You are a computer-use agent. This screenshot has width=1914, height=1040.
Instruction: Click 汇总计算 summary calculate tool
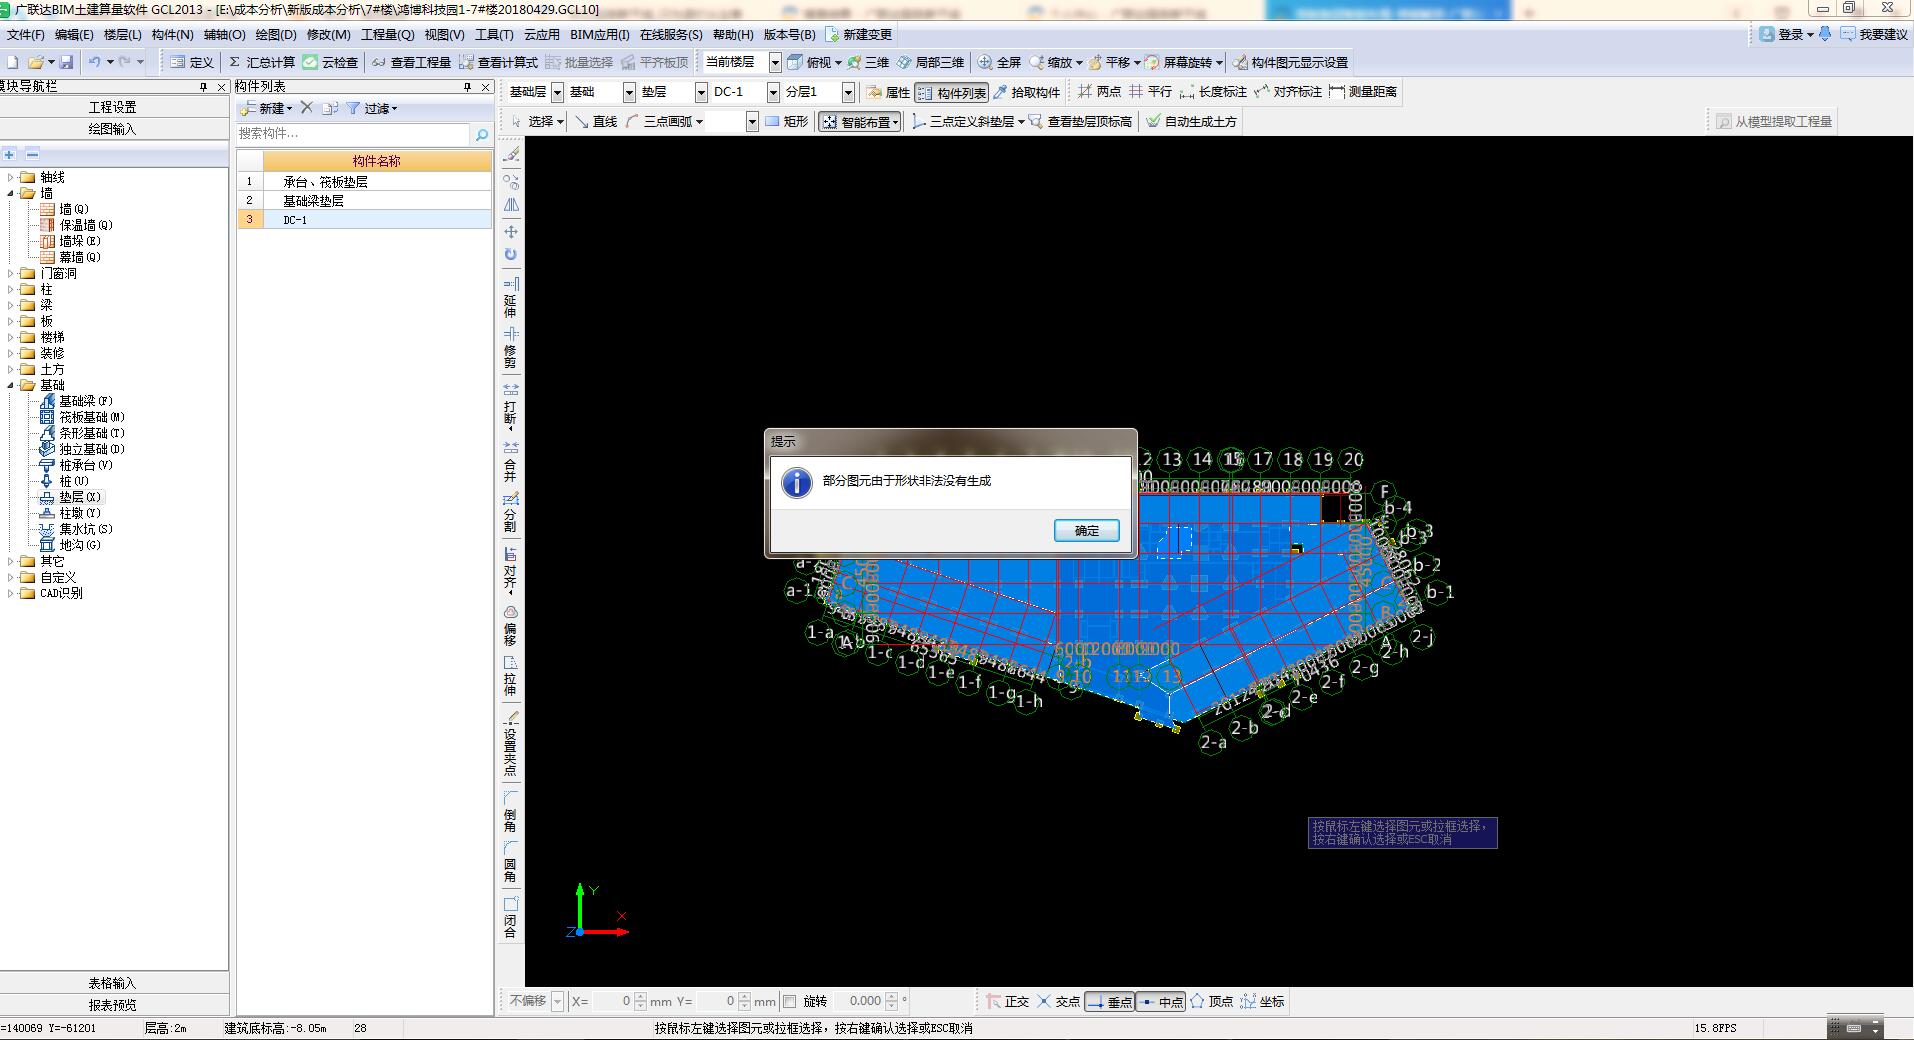pyautogui.click(x=261, y=62)
